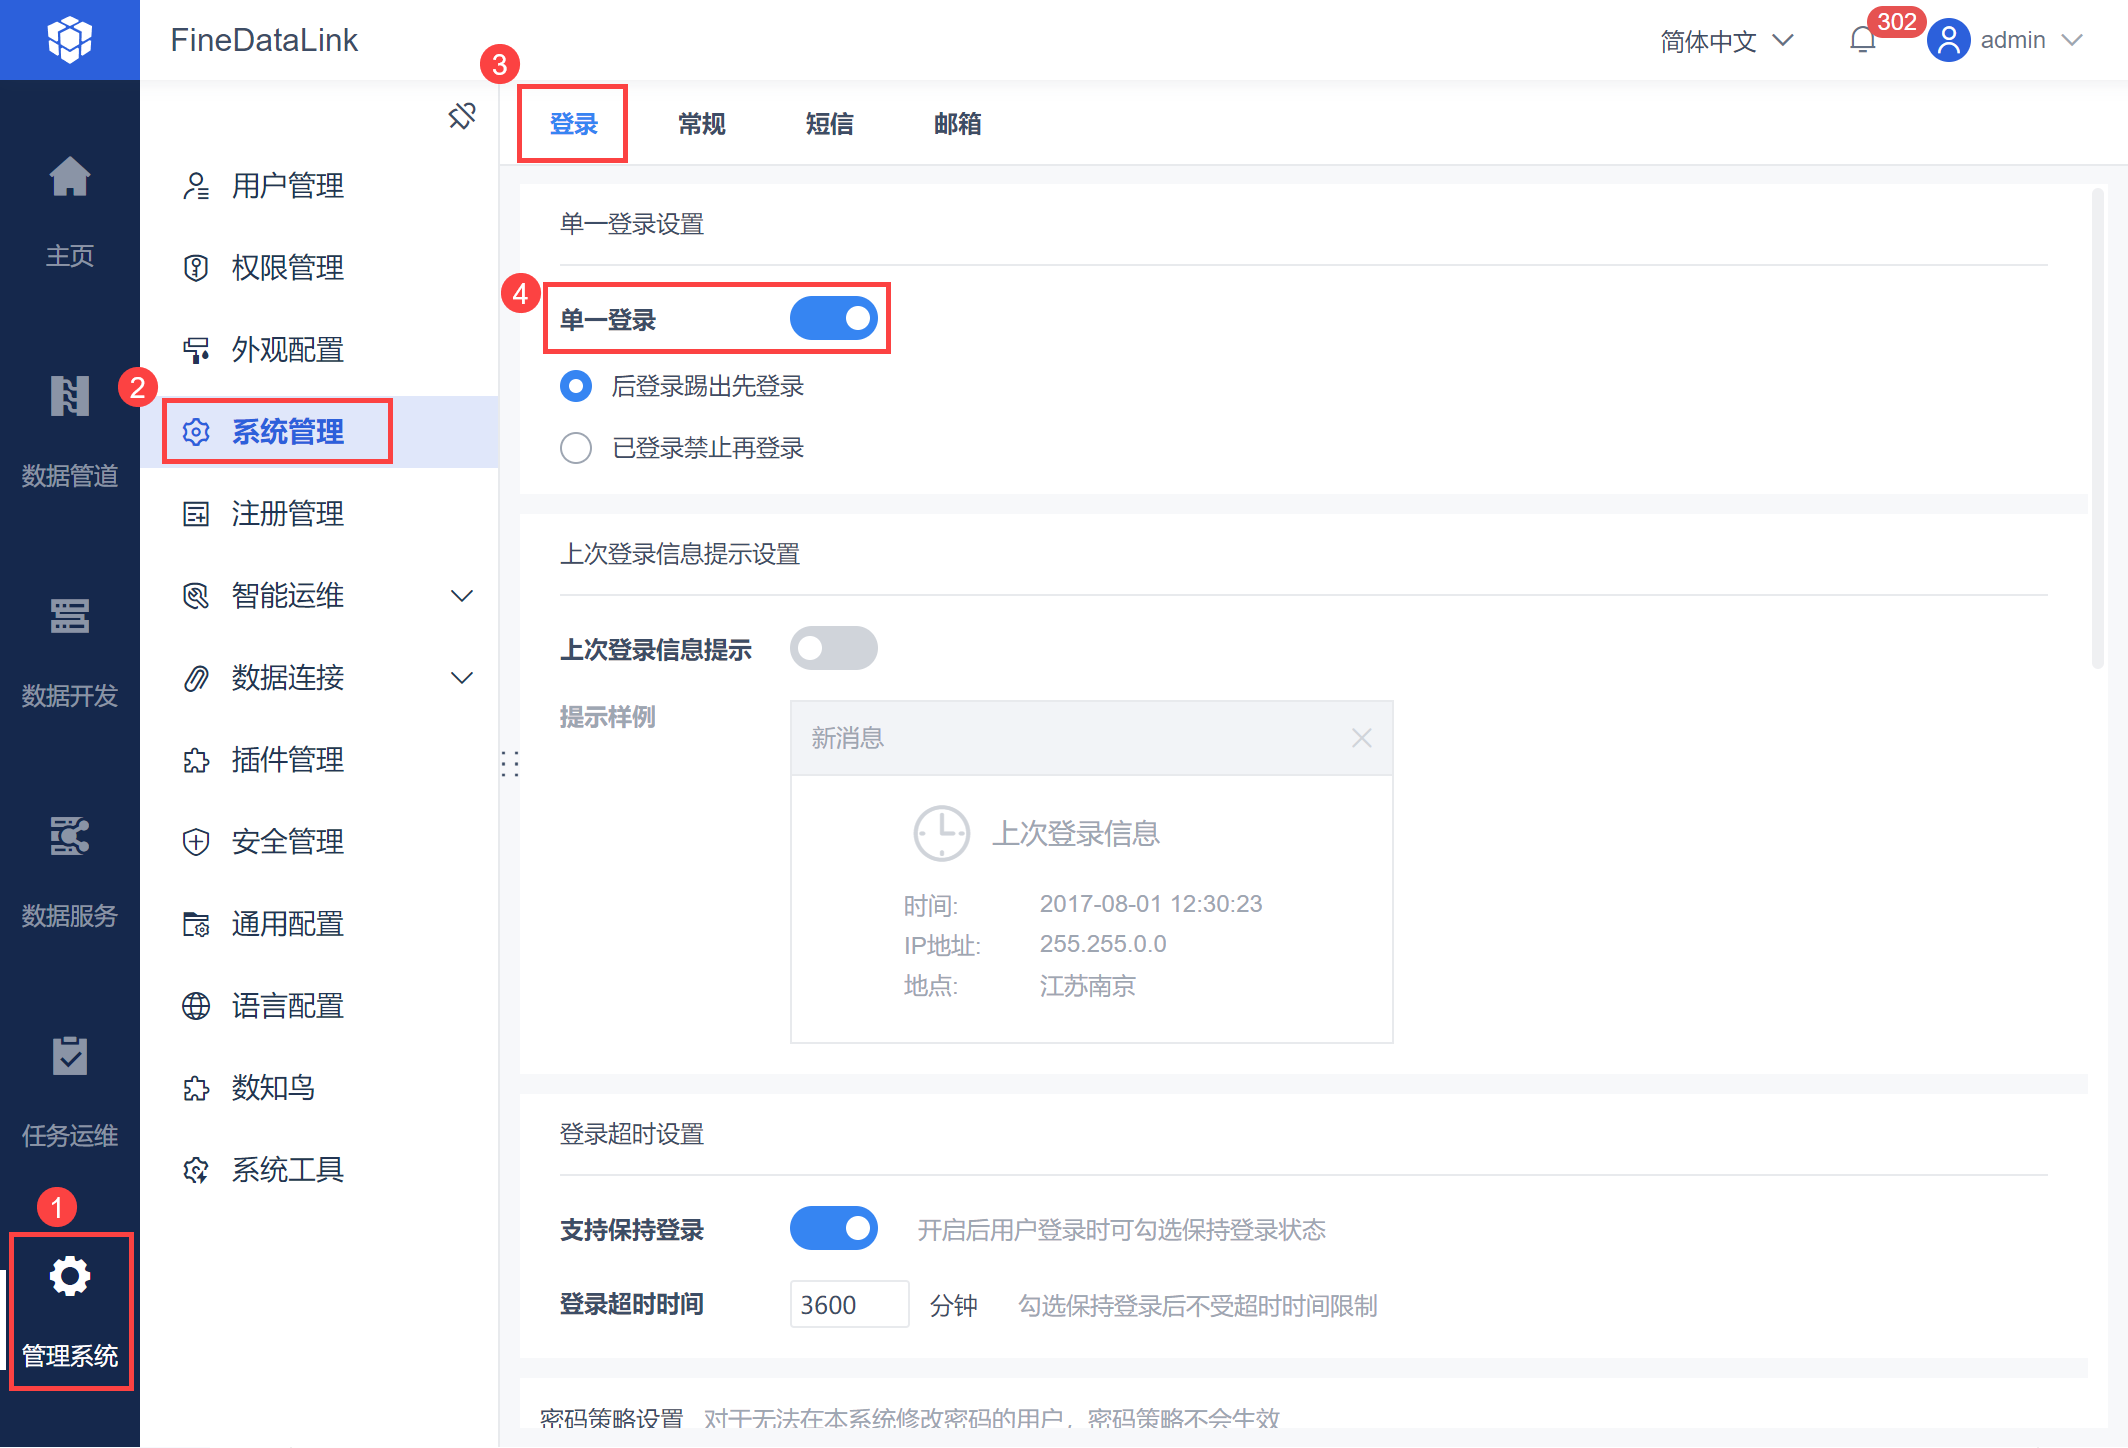Go to 任务运维 sidebar icon
This screenshot has height=1448, width=2128.
coord(69,1057)
